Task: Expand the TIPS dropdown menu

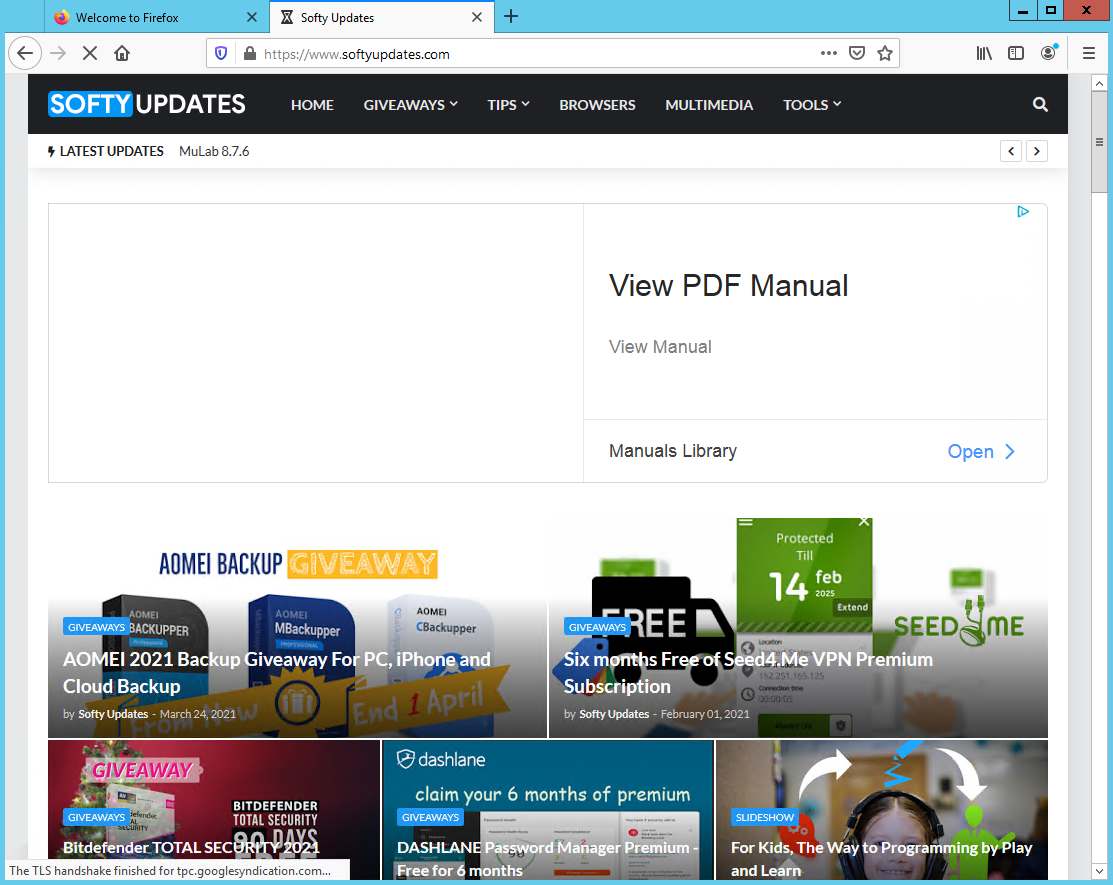Action: click(508, 104)
